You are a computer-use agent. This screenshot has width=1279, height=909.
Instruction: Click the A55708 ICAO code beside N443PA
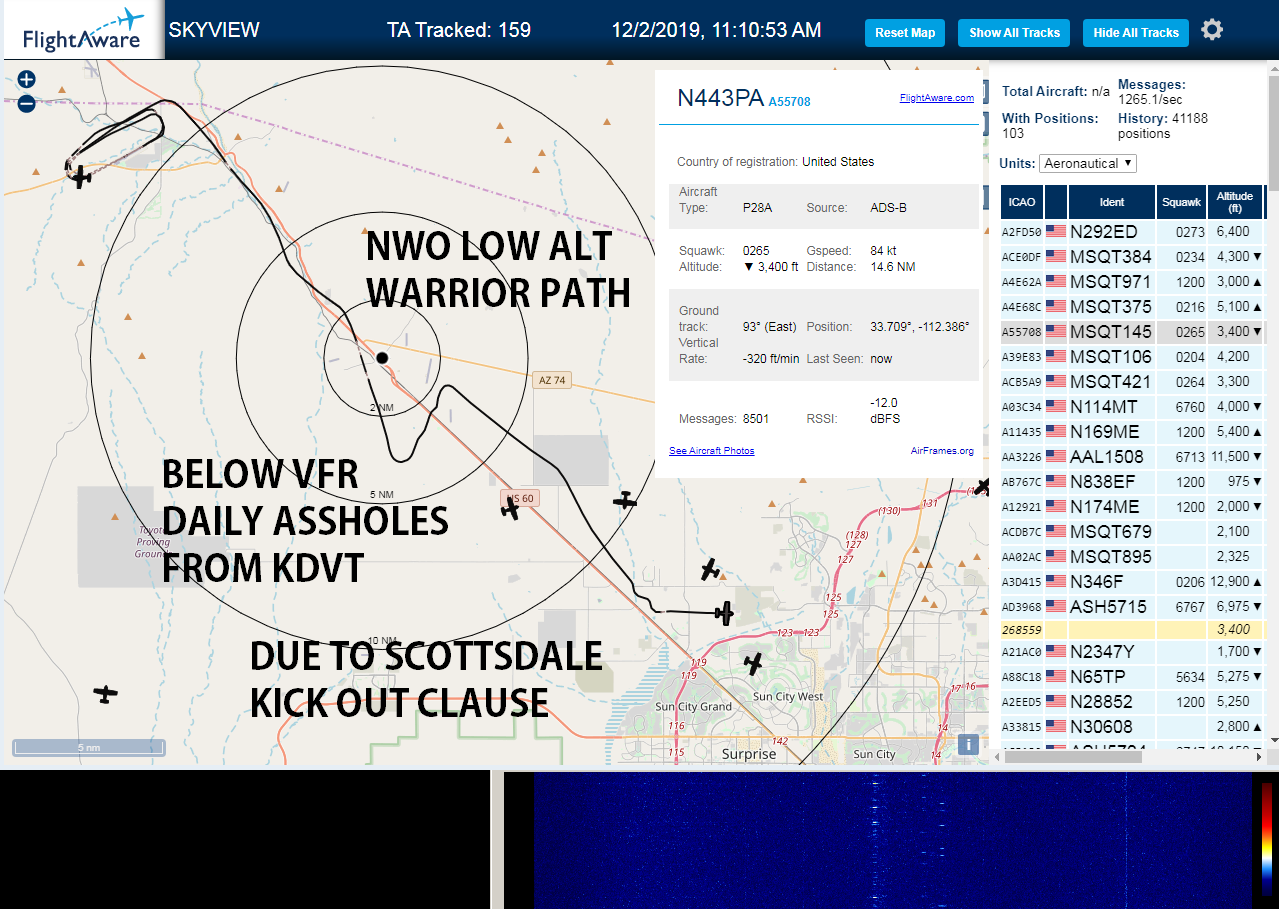pos(789,101)
